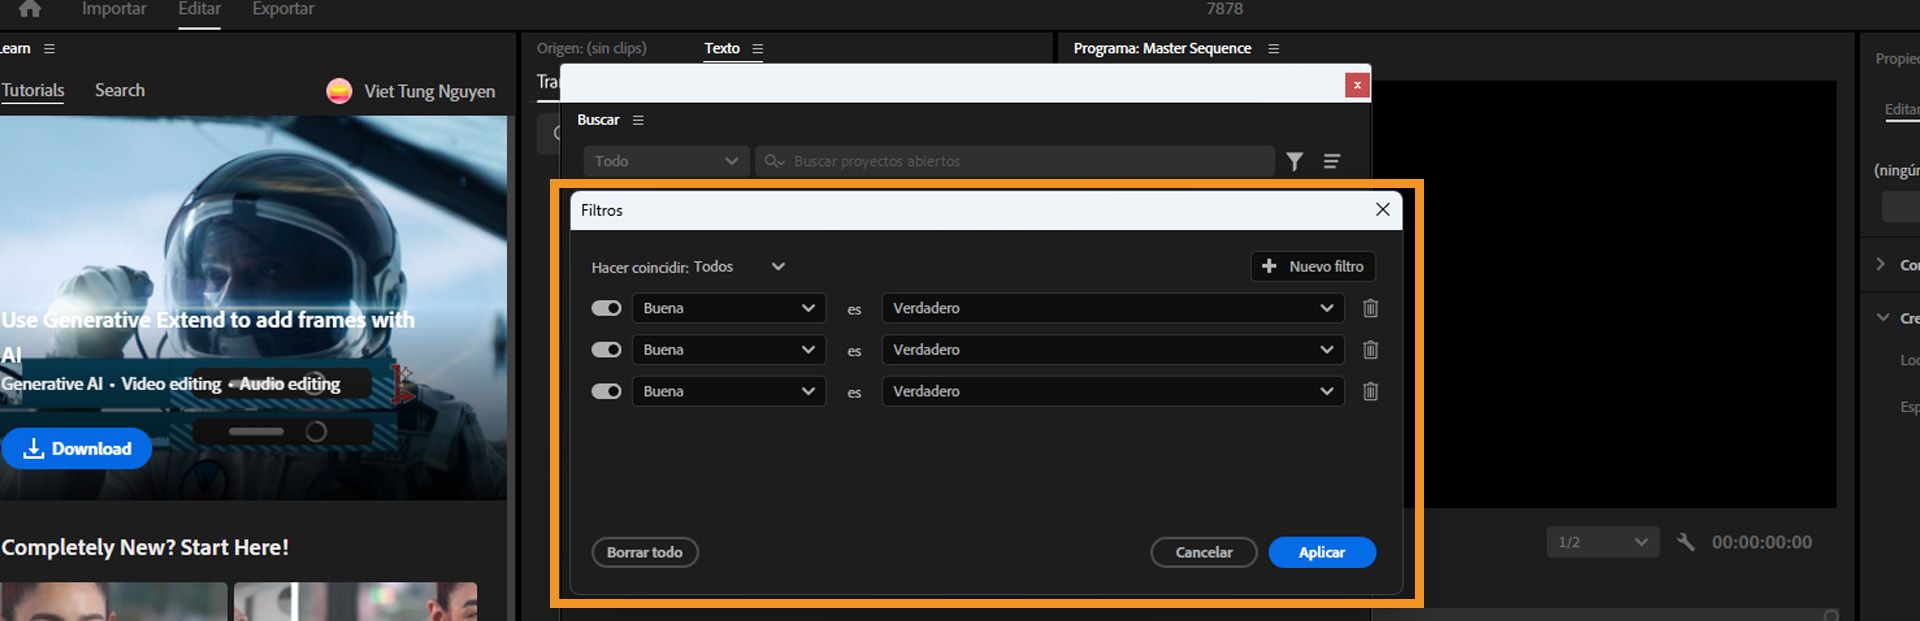1920x621 pixels.
Task: Toggle the second Buena filter switch
Action: (x=606, y=349)
